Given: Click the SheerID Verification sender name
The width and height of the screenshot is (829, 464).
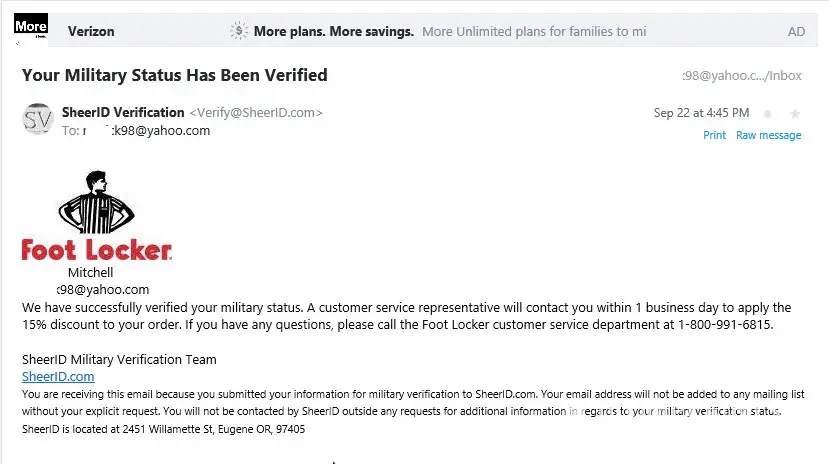Looking at the screenshot, I should pos(123,112).
